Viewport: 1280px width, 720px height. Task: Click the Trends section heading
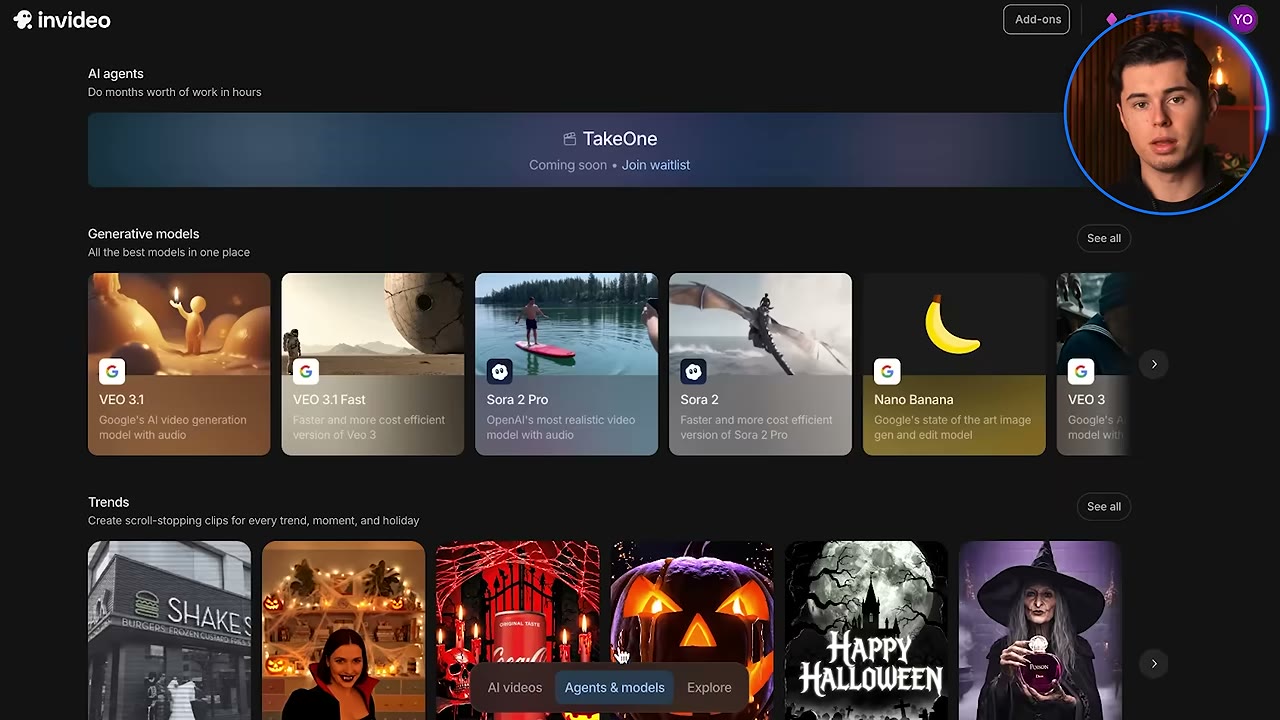coord(108,502)
